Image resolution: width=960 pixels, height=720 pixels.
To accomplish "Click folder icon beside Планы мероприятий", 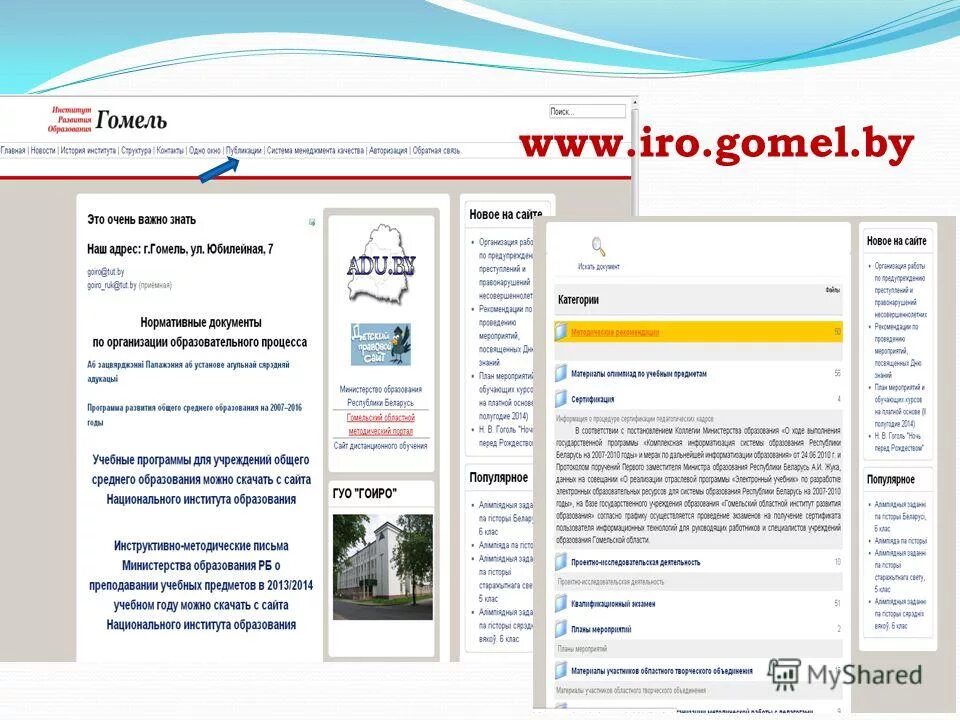I will point(561,628).
